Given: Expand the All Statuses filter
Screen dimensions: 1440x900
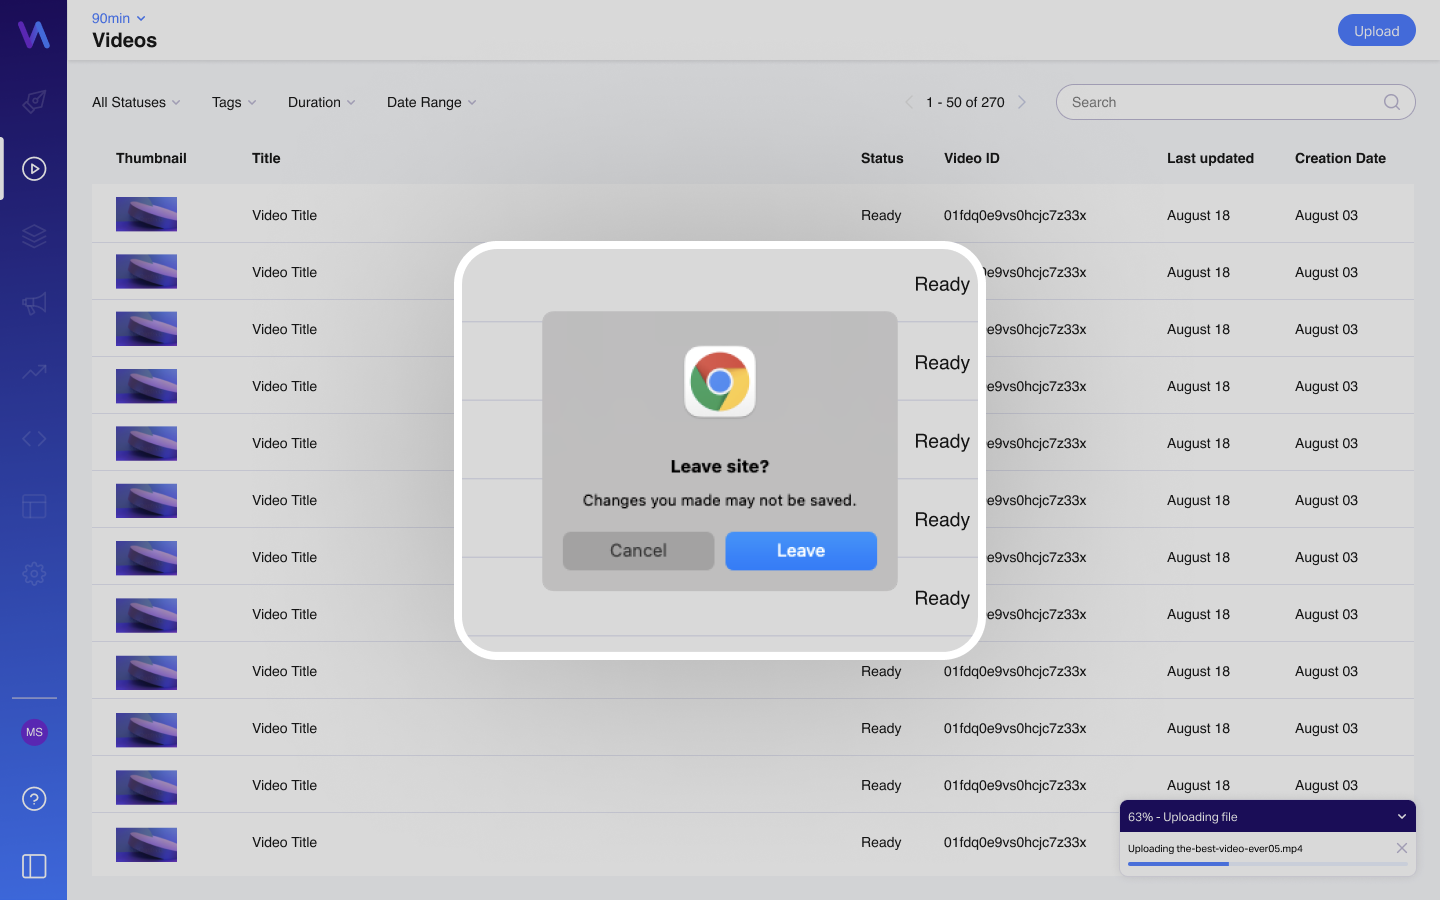Looking at the screenshot, I should pyautogui.click(x=136, y=102).
